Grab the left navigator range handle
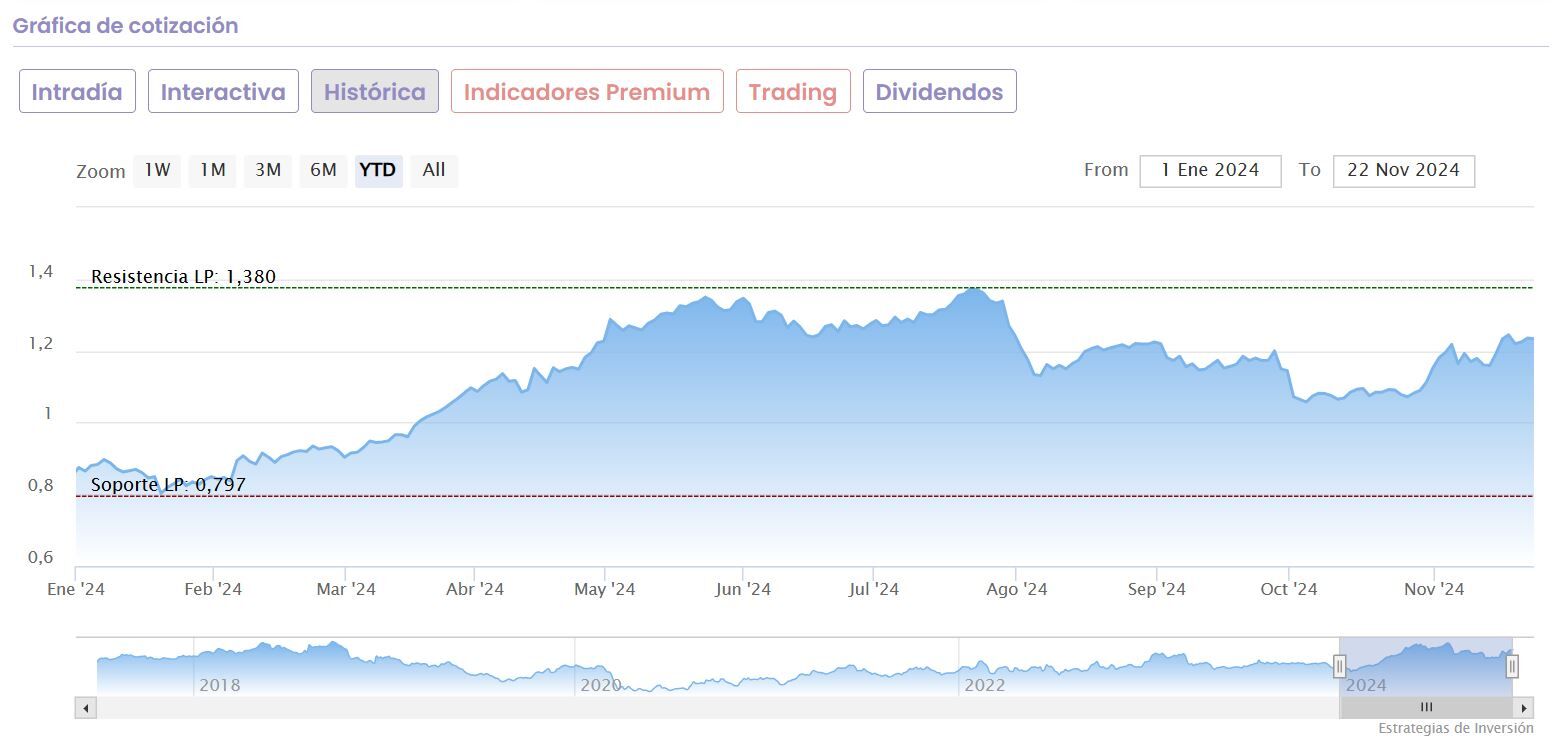1557x740 pixels. point(1340,666)
